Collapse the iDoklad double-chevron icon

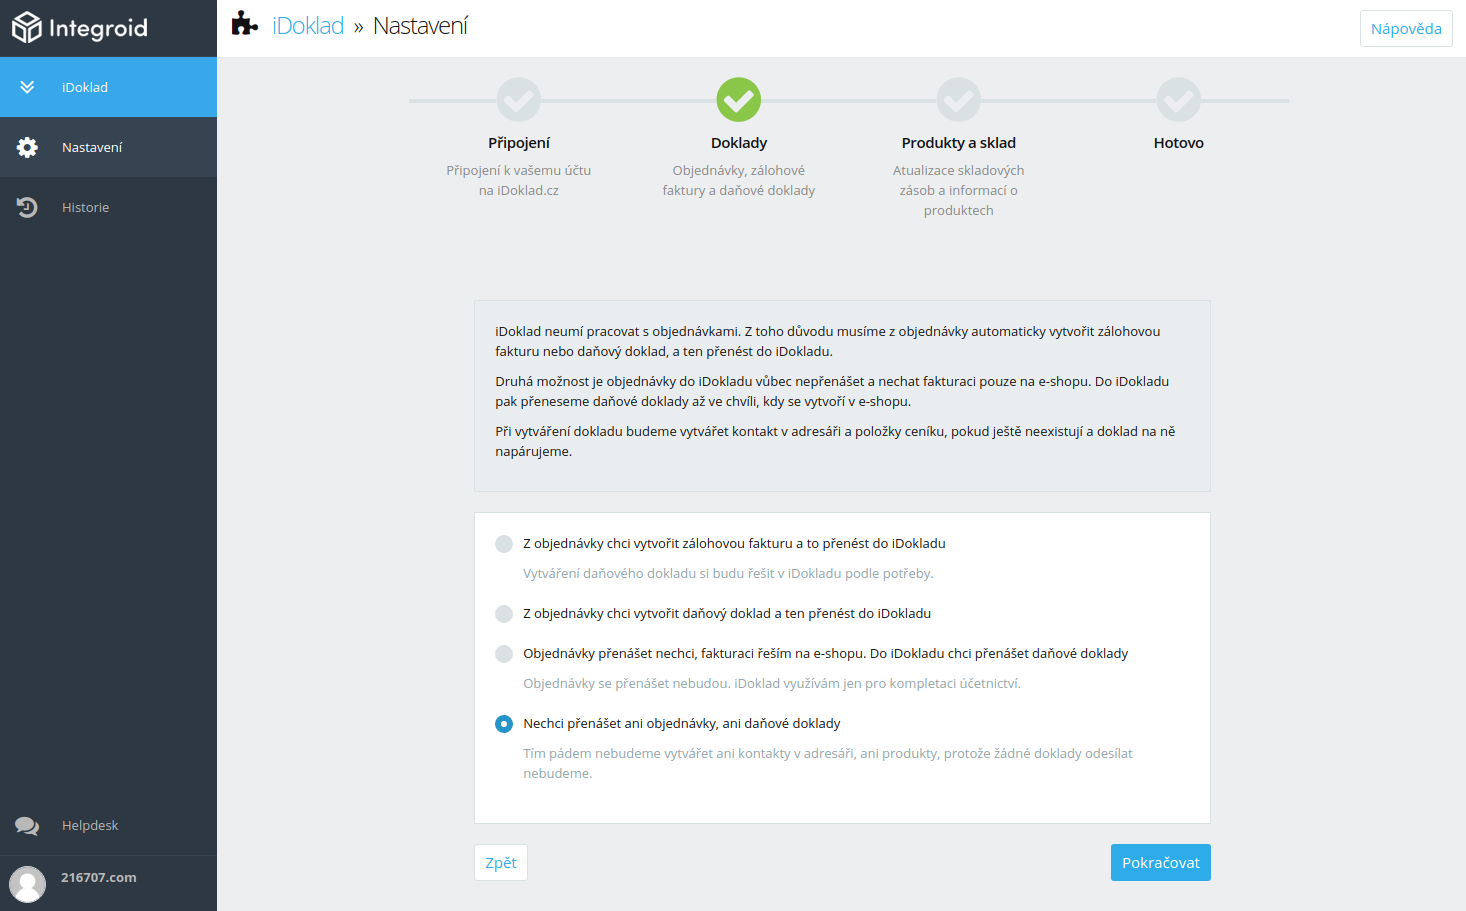click(27, 87)
